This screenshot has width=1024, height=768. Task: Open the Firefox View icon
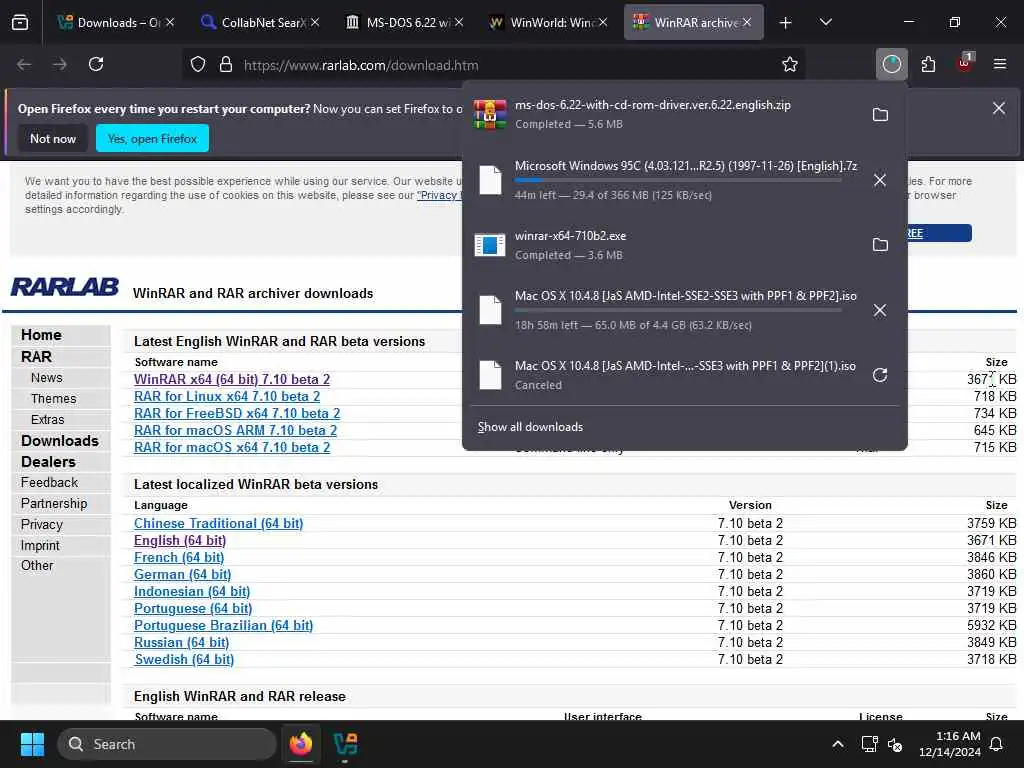(20, 22)
